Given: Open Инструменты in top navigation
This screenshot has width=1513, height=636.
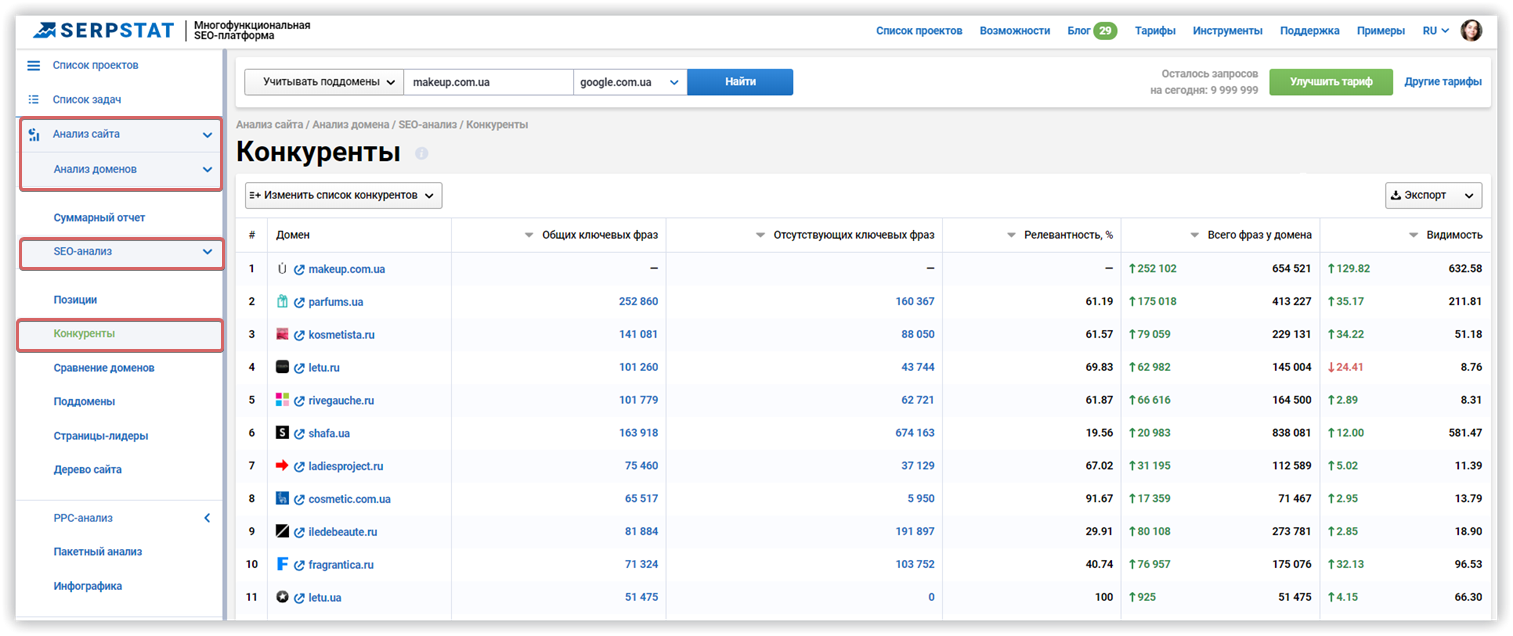Looking at the screenshot, I should (x=1228, y=31).
